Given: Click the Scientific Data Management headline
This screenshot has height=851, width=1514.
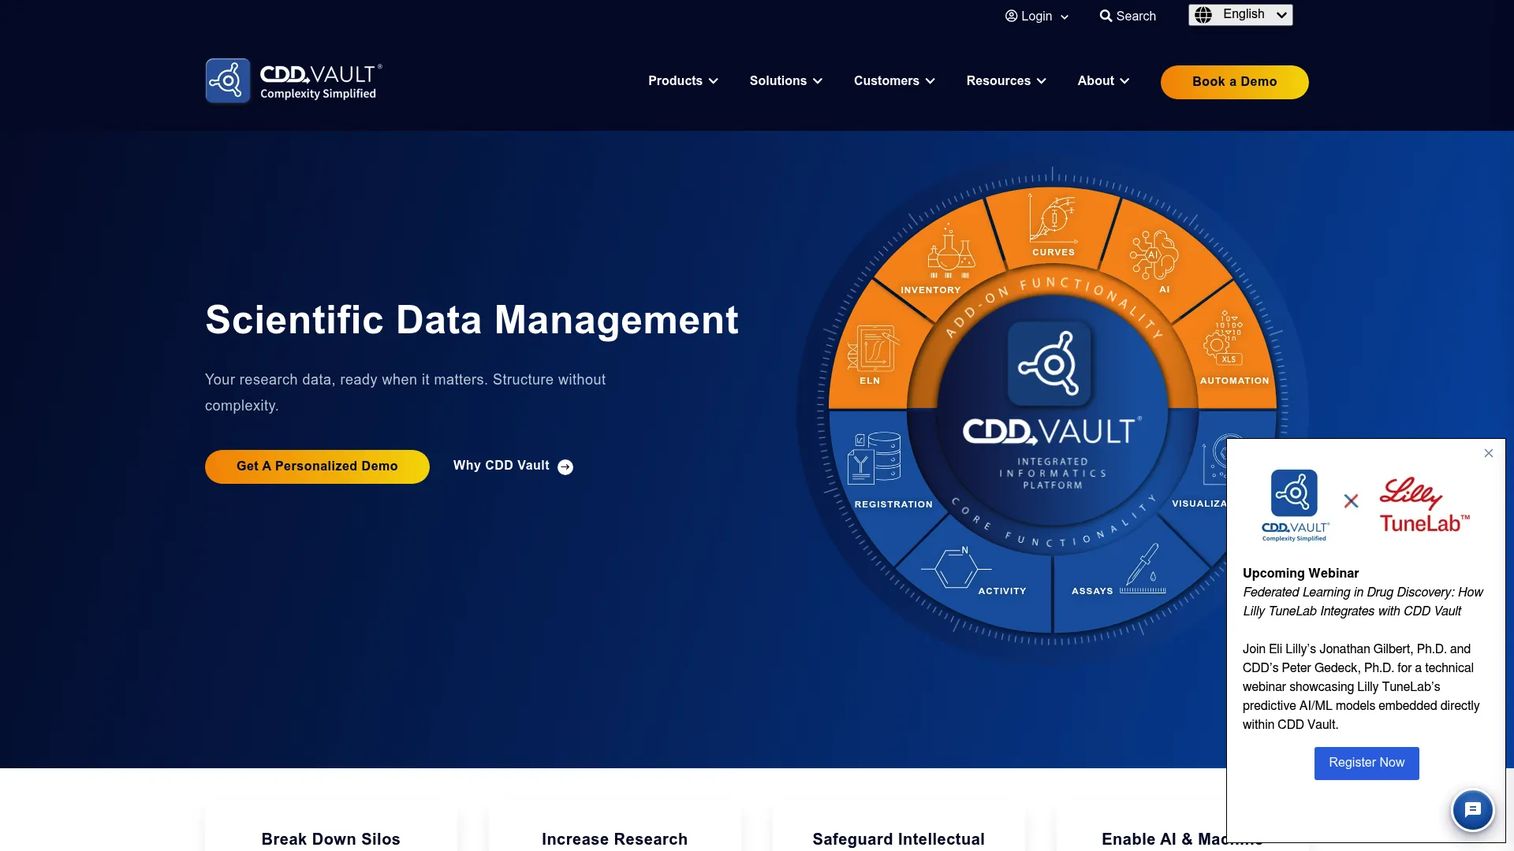Looking at the screenshot, I should [472, 320].
